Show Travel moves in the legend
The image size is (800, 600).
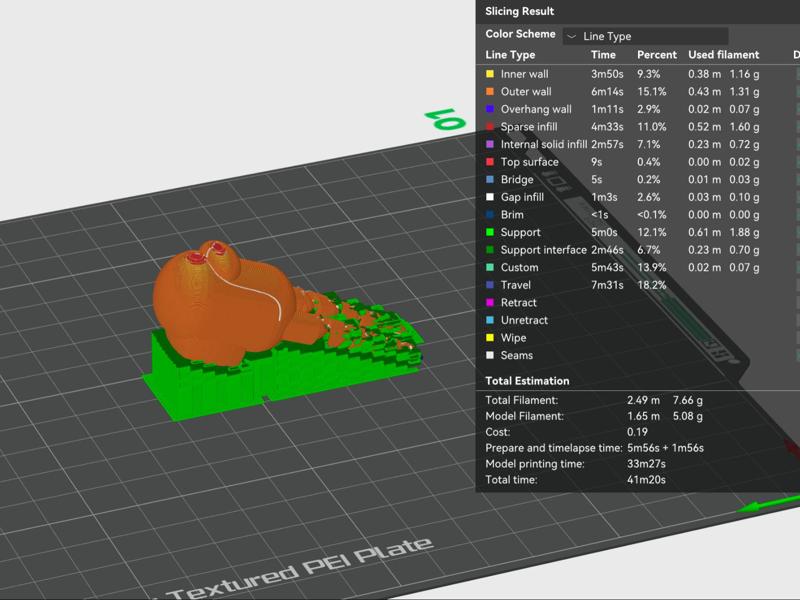click(516, 285)
